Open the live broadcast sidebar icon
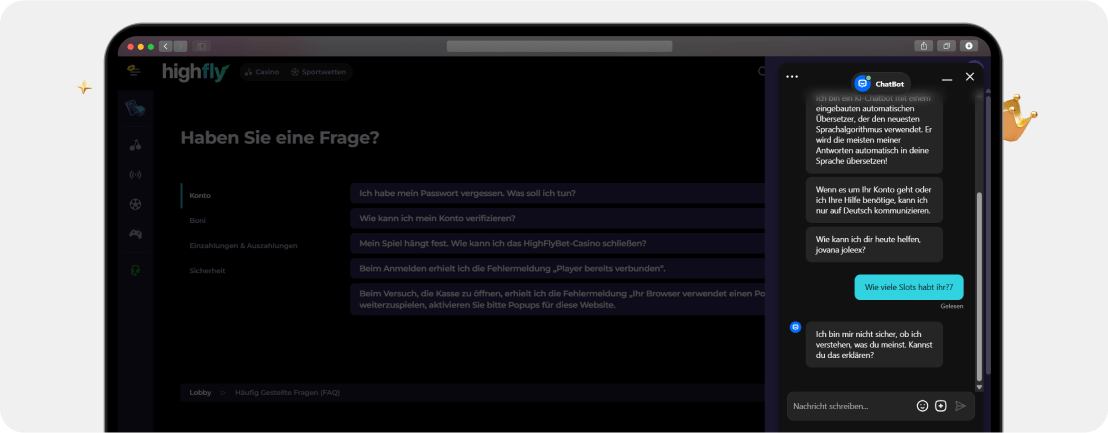 (x=136, y=174)
